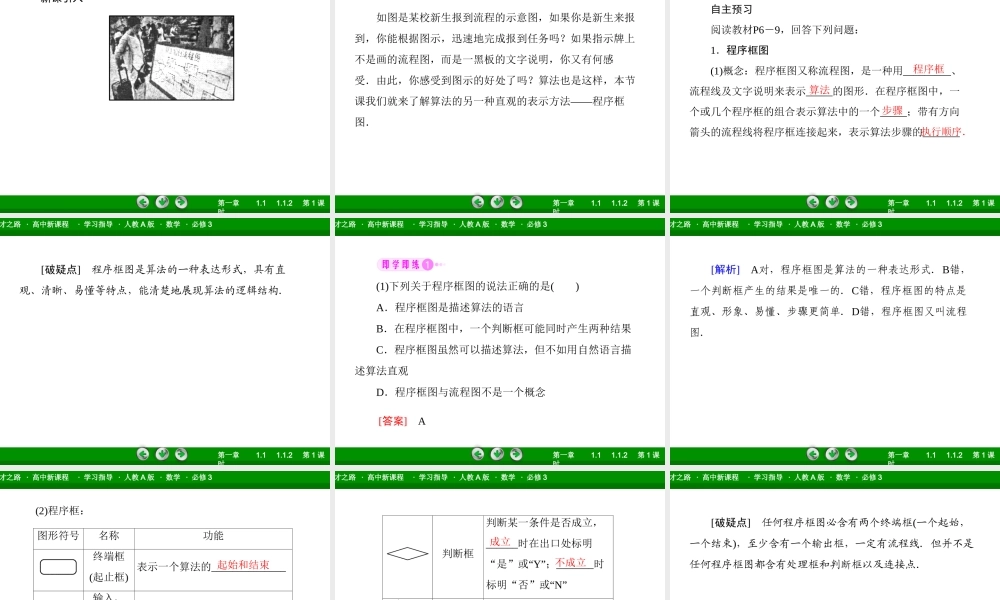Click the back arrow on the top-left slide
The image size is (1000, 600).
143,202
